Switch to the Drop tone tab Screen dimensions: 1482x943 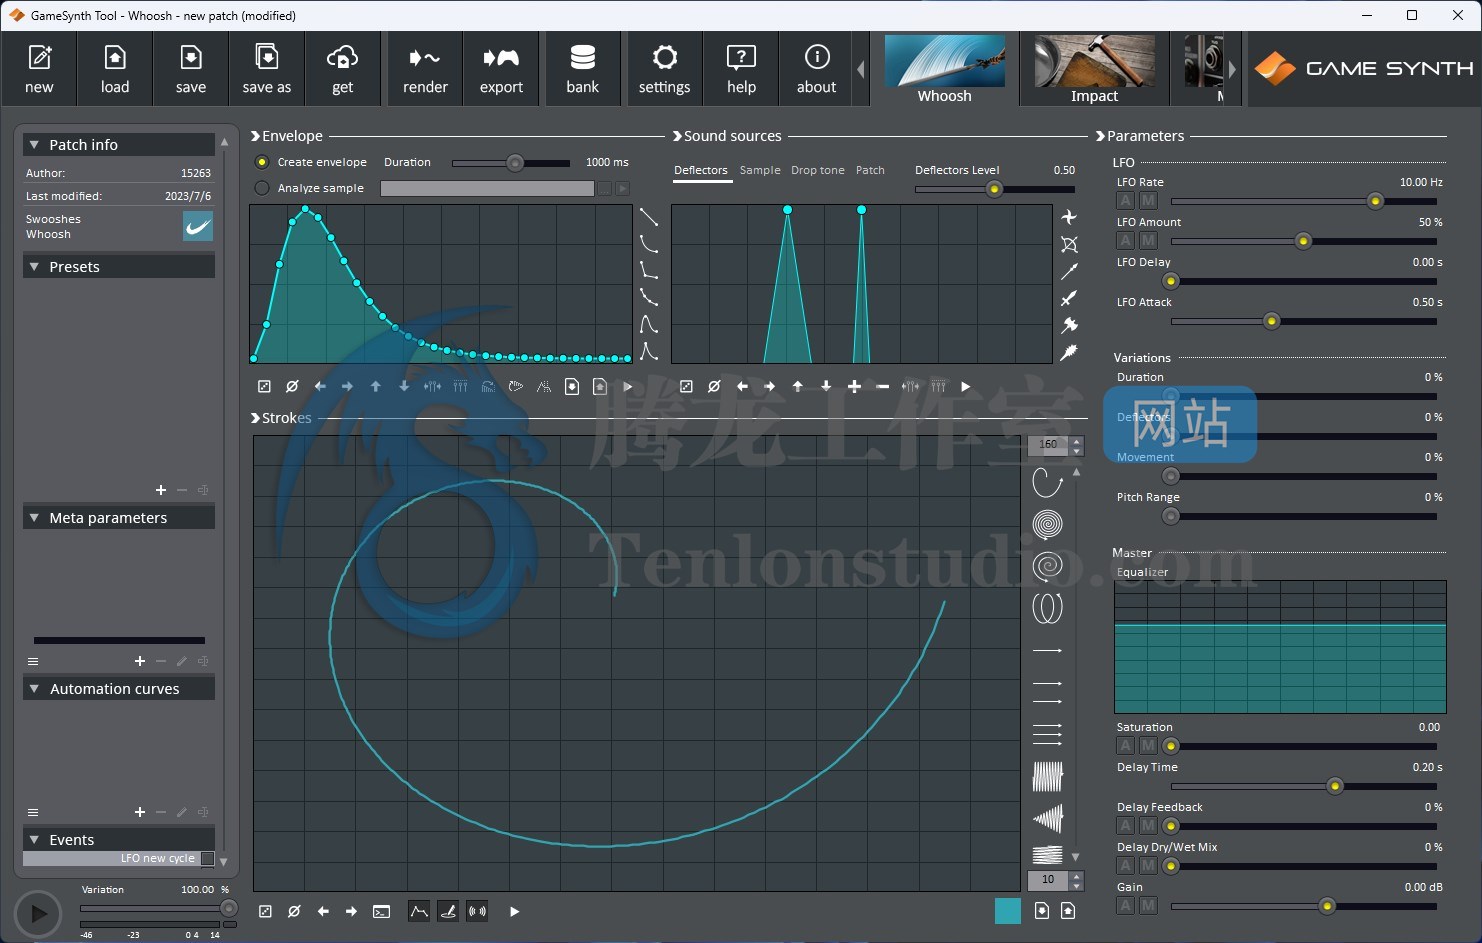(818, 170)
